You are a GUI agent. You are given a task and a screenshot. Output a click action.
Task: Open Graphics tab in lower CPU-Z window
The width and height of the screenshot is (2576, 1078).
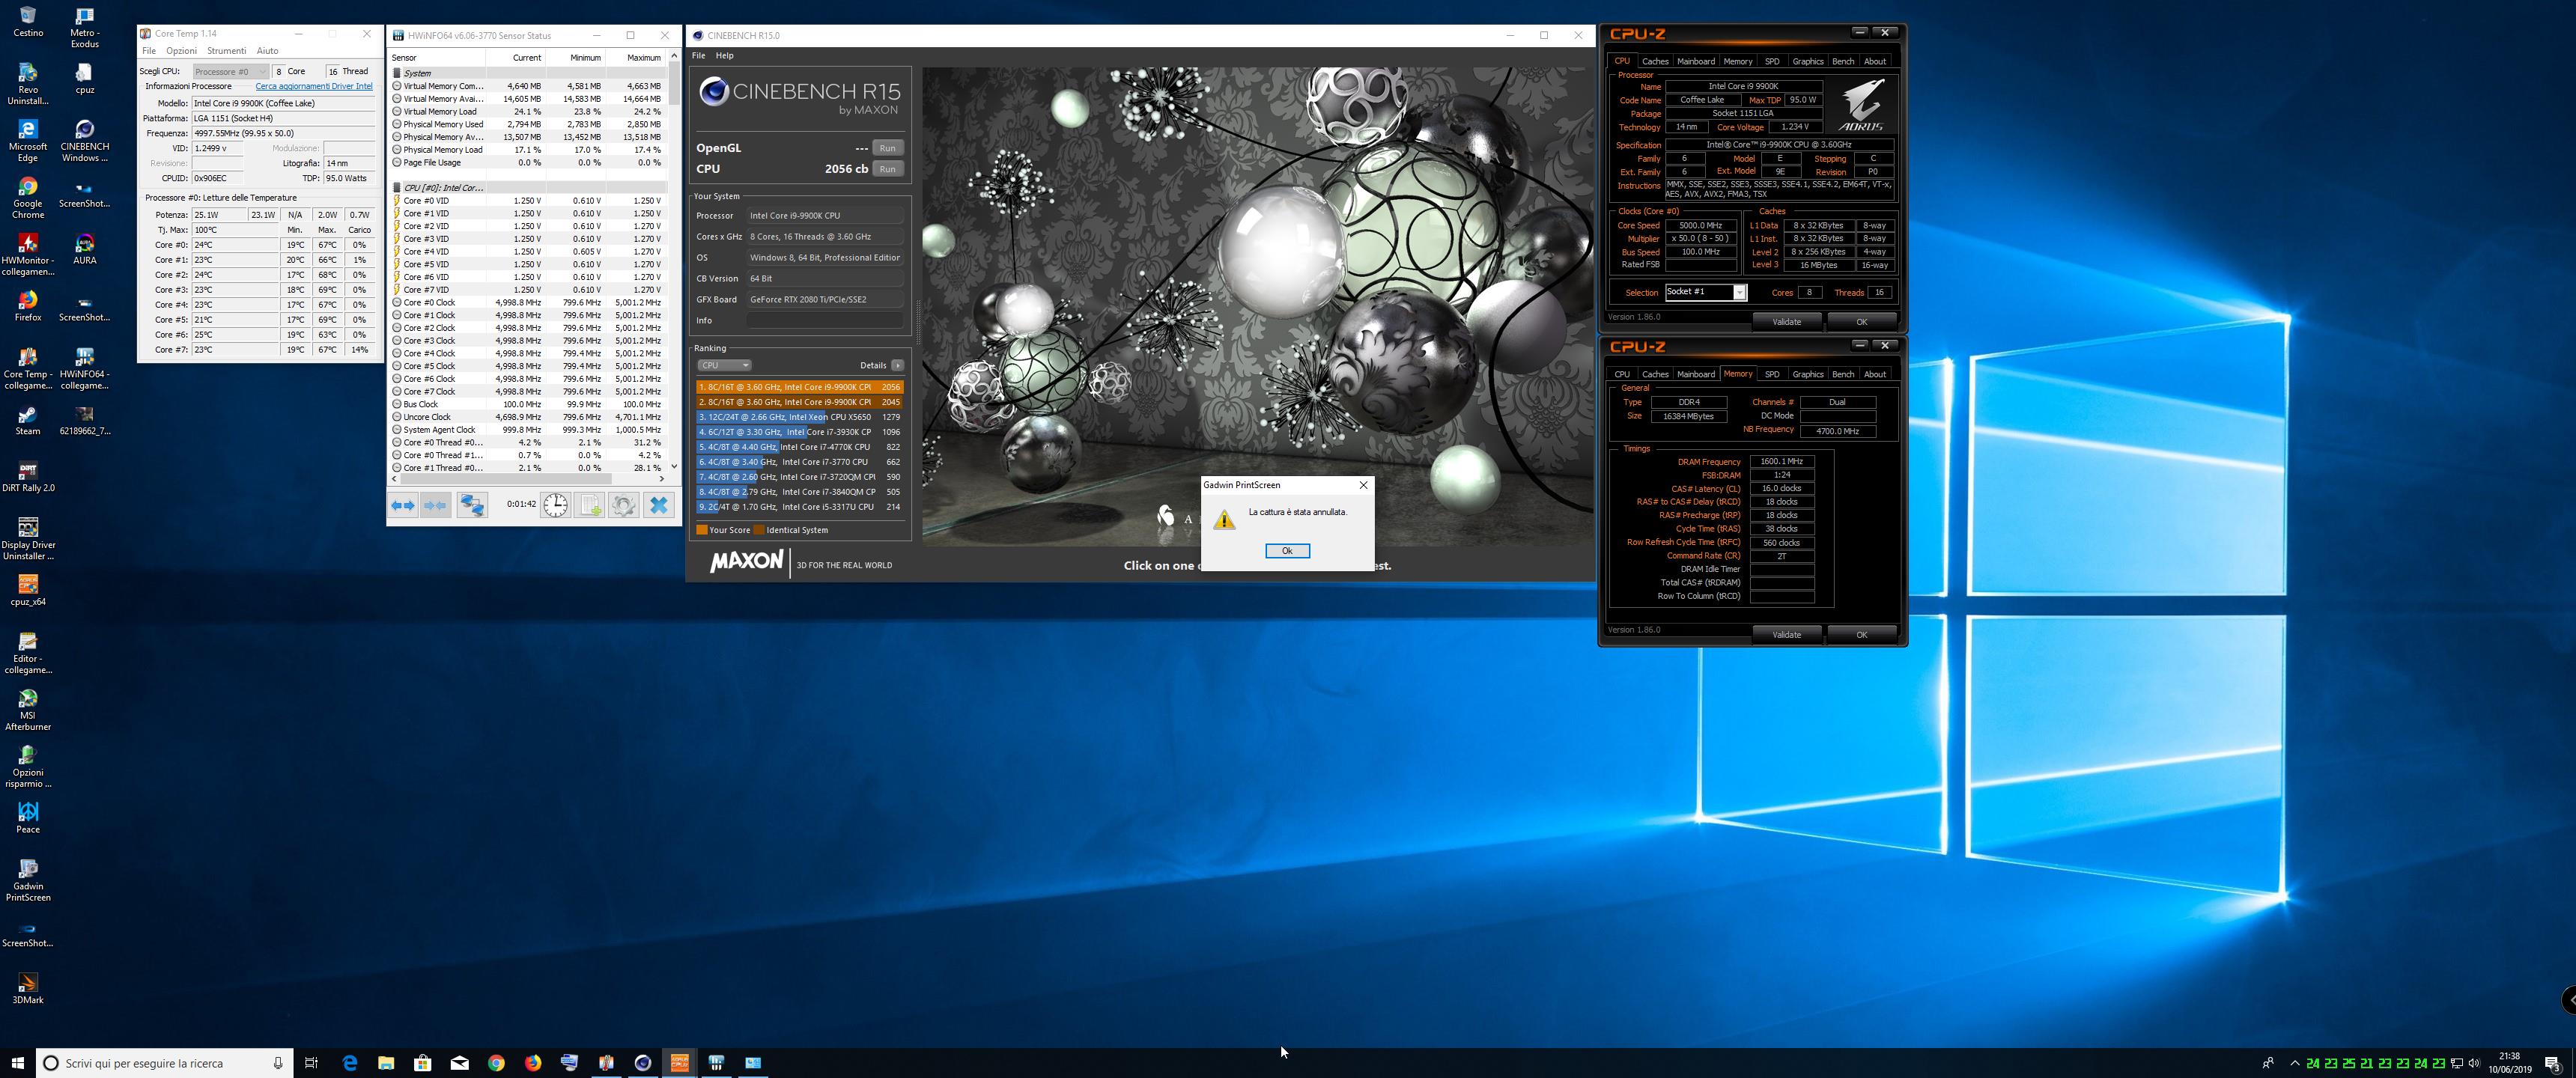[1808, 374]
